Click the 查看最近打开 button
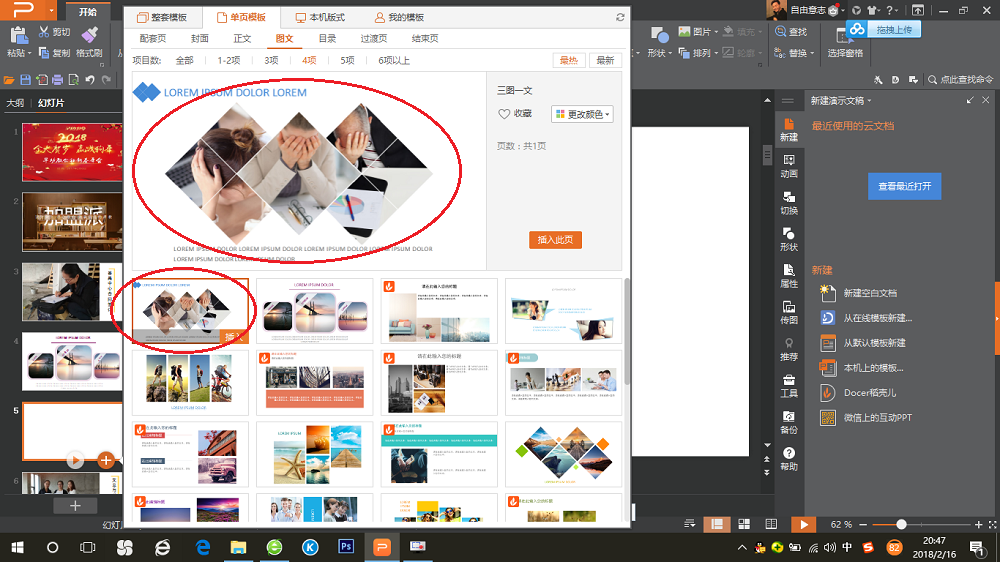 click(x=904, y=186)
